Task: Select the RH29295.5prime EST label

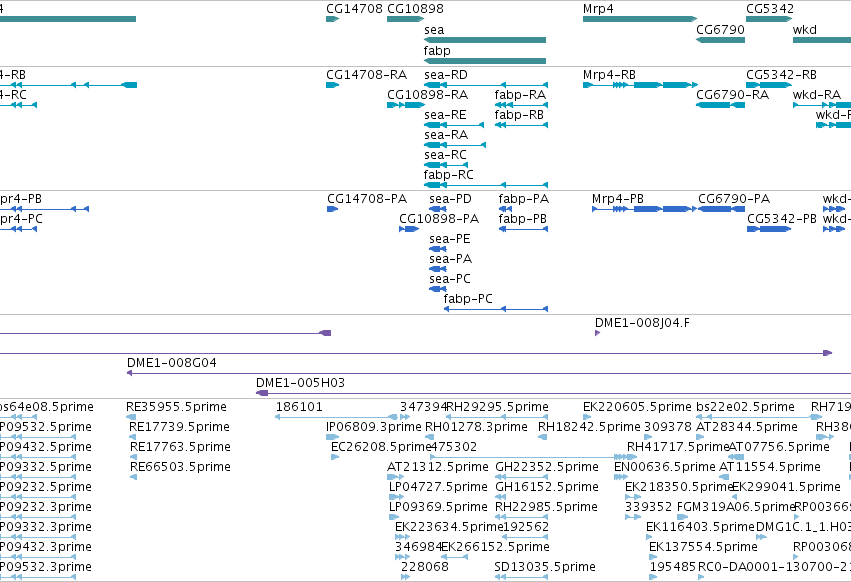Action: pos(497,407)
